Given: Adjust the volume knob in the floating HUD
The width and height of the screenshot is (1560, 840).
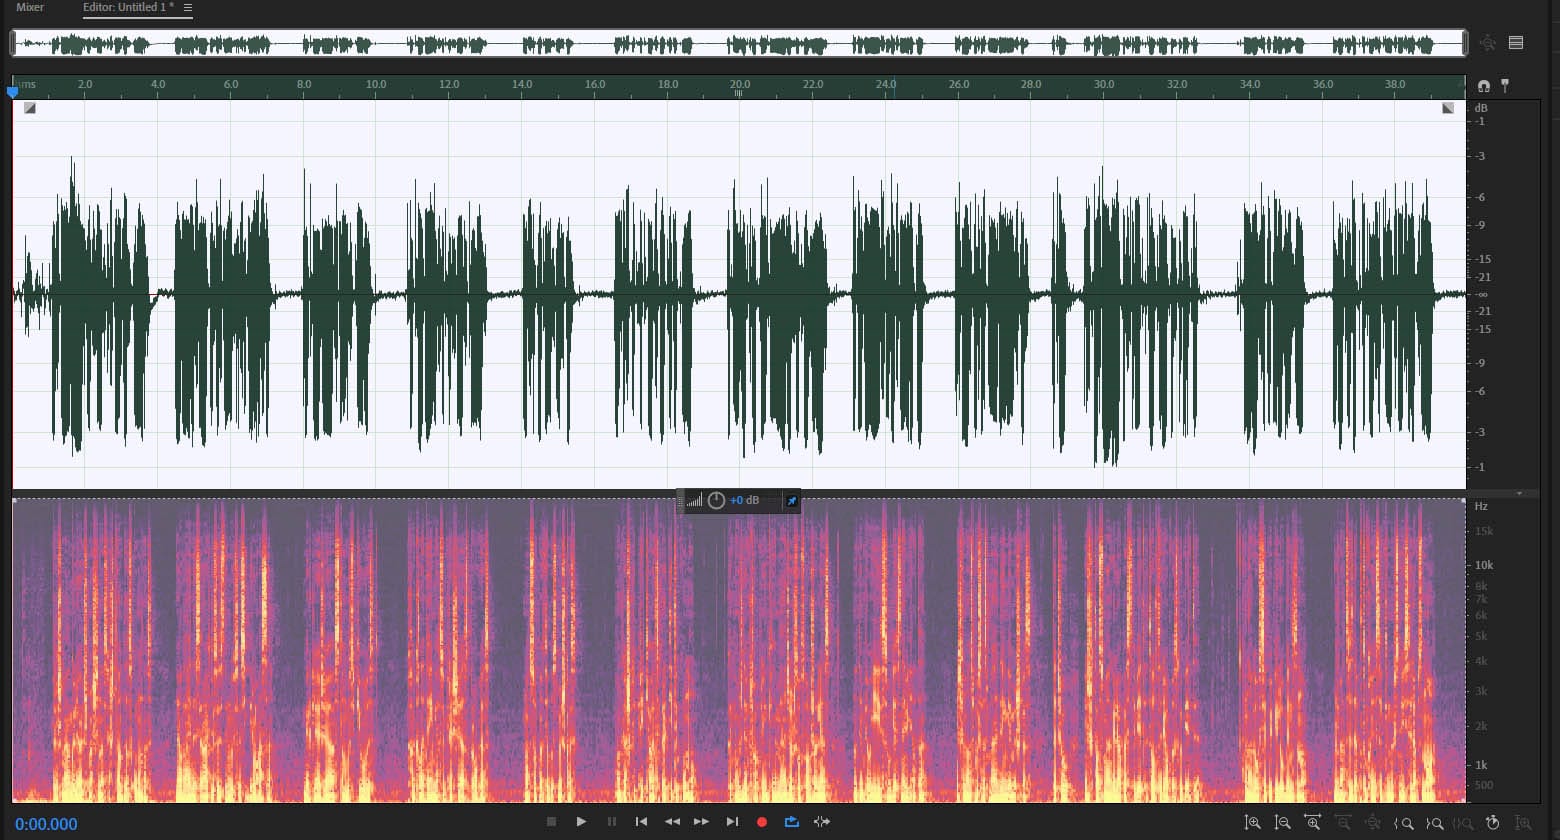Looking at the screenshot, I should 716,500.
